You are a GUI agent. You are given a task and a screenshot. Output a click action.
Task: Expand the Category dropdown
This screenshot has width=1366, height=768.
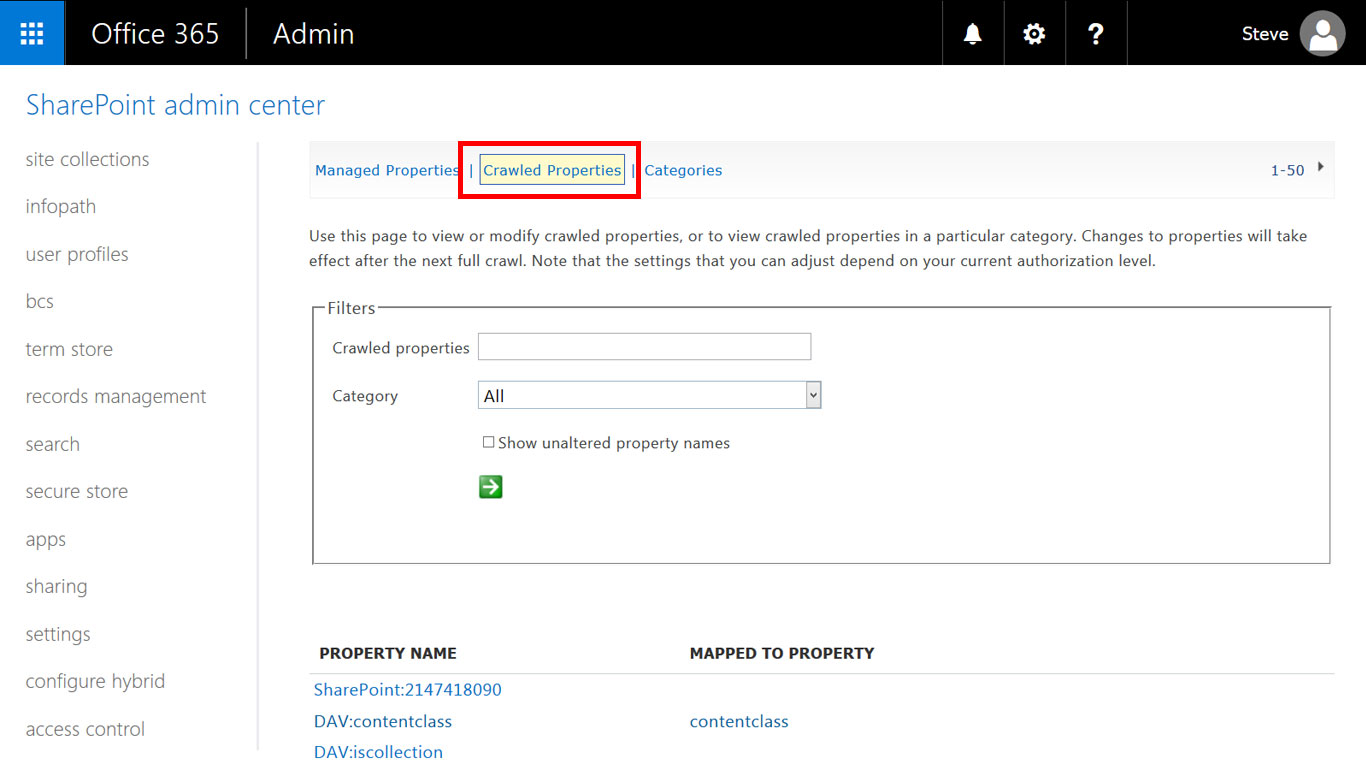[x=813, y=396]
